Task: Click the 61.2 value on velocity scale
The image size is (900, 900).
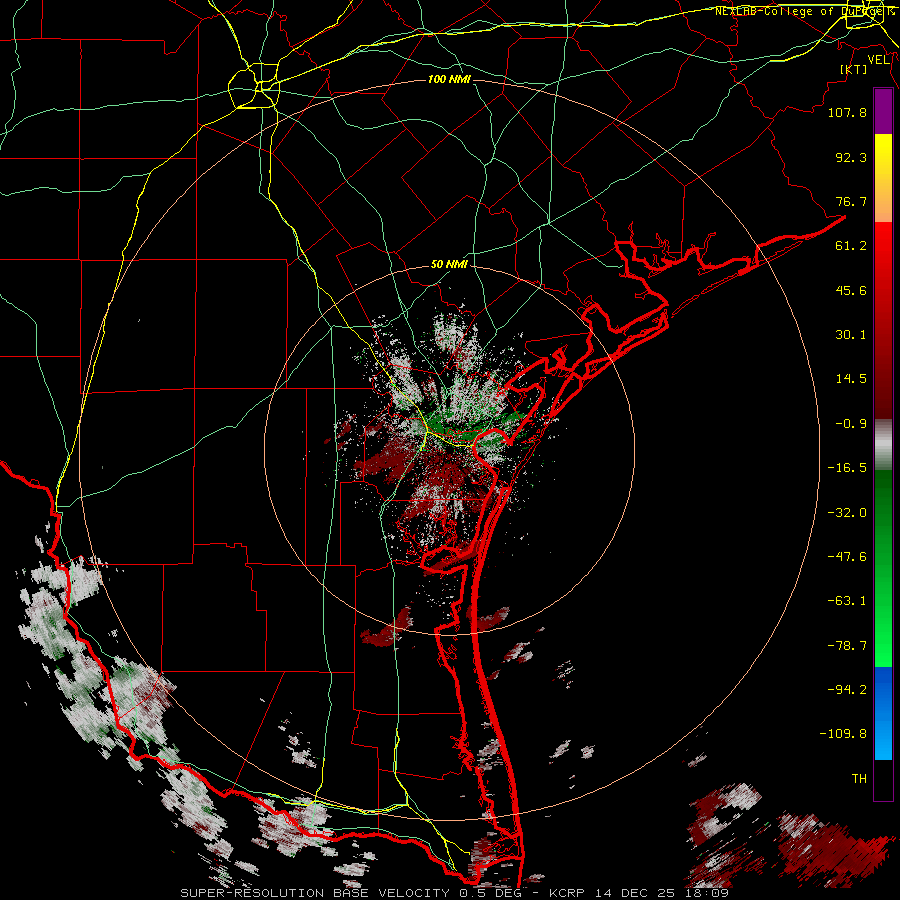Action: click(x=851, y=246)
